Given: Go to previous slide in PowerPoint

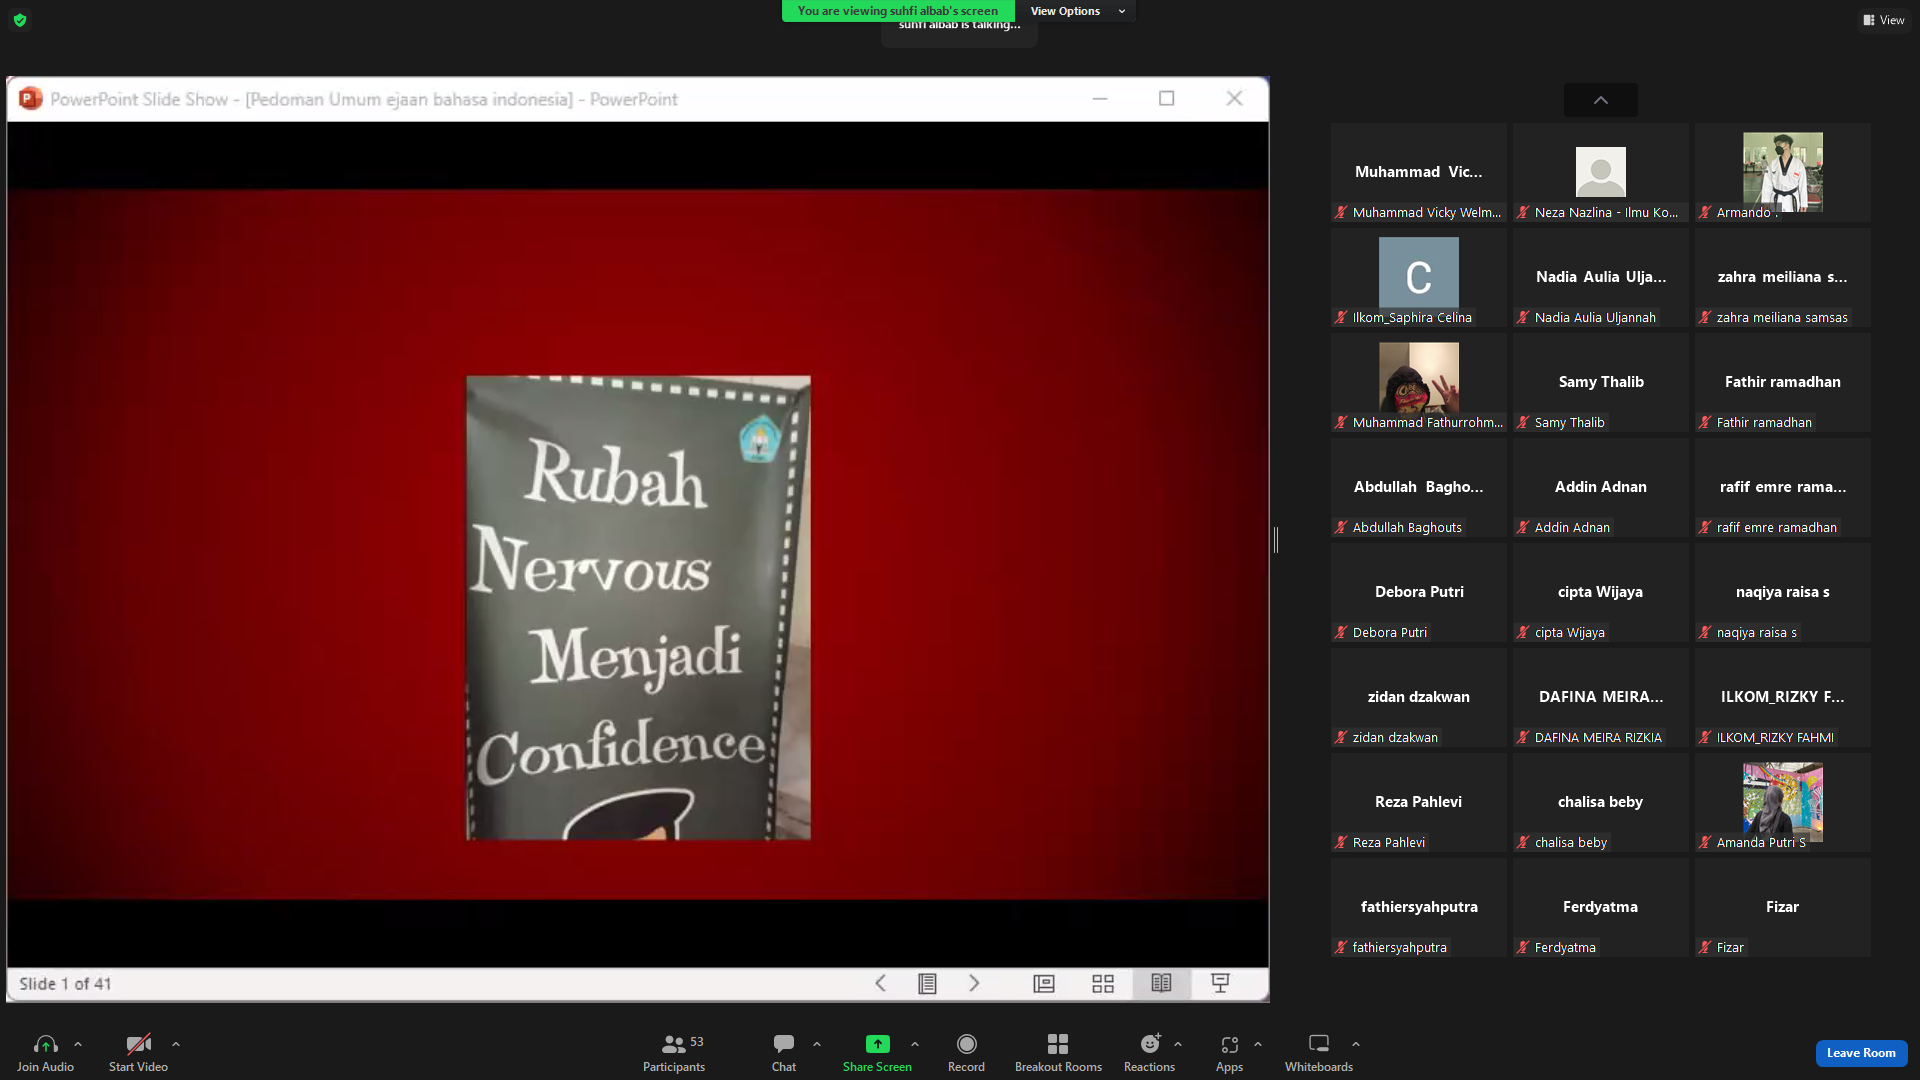Looking at the screenshot, I should click(x=880, y=984).
